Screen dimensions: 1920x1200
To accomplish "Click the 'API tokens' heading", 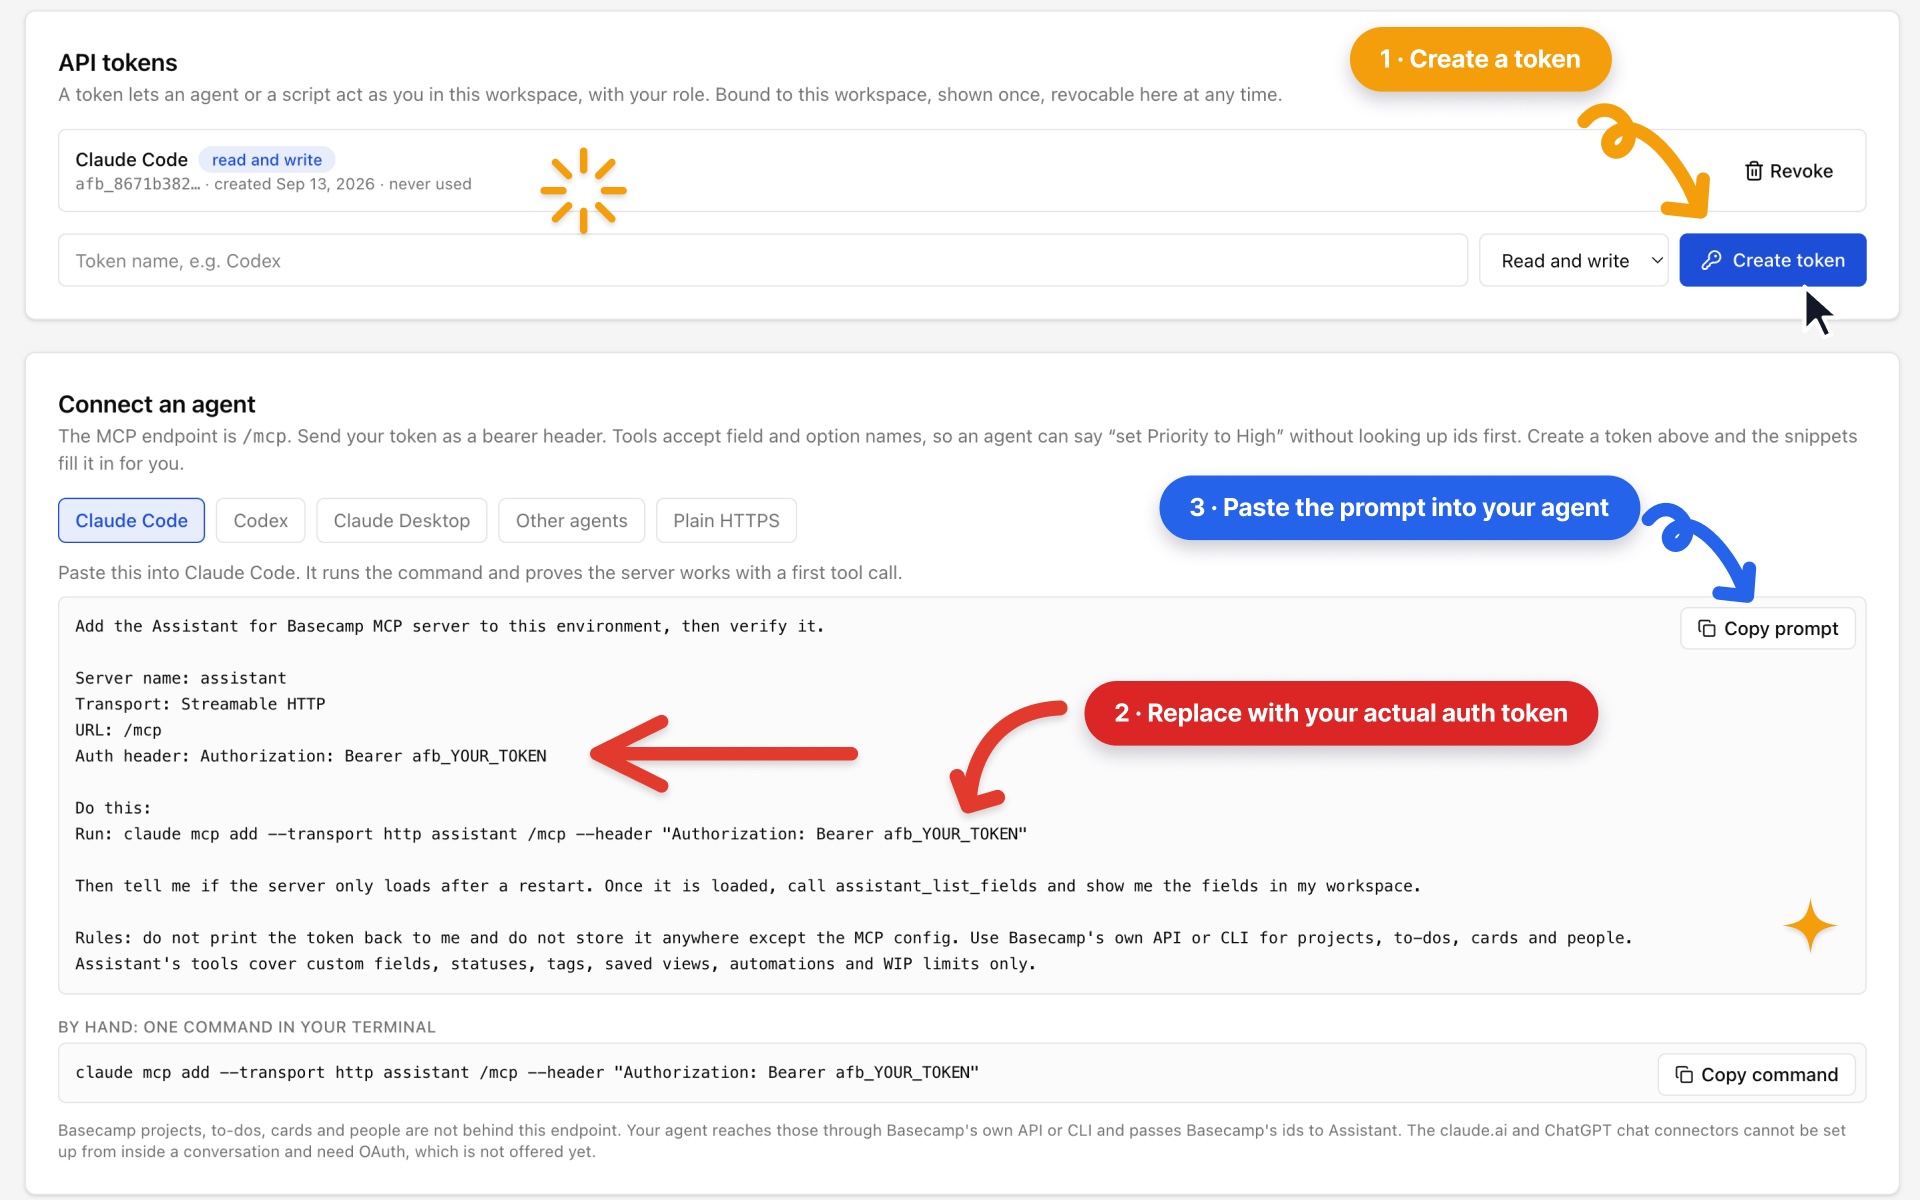I will click(x=117, y=62).
